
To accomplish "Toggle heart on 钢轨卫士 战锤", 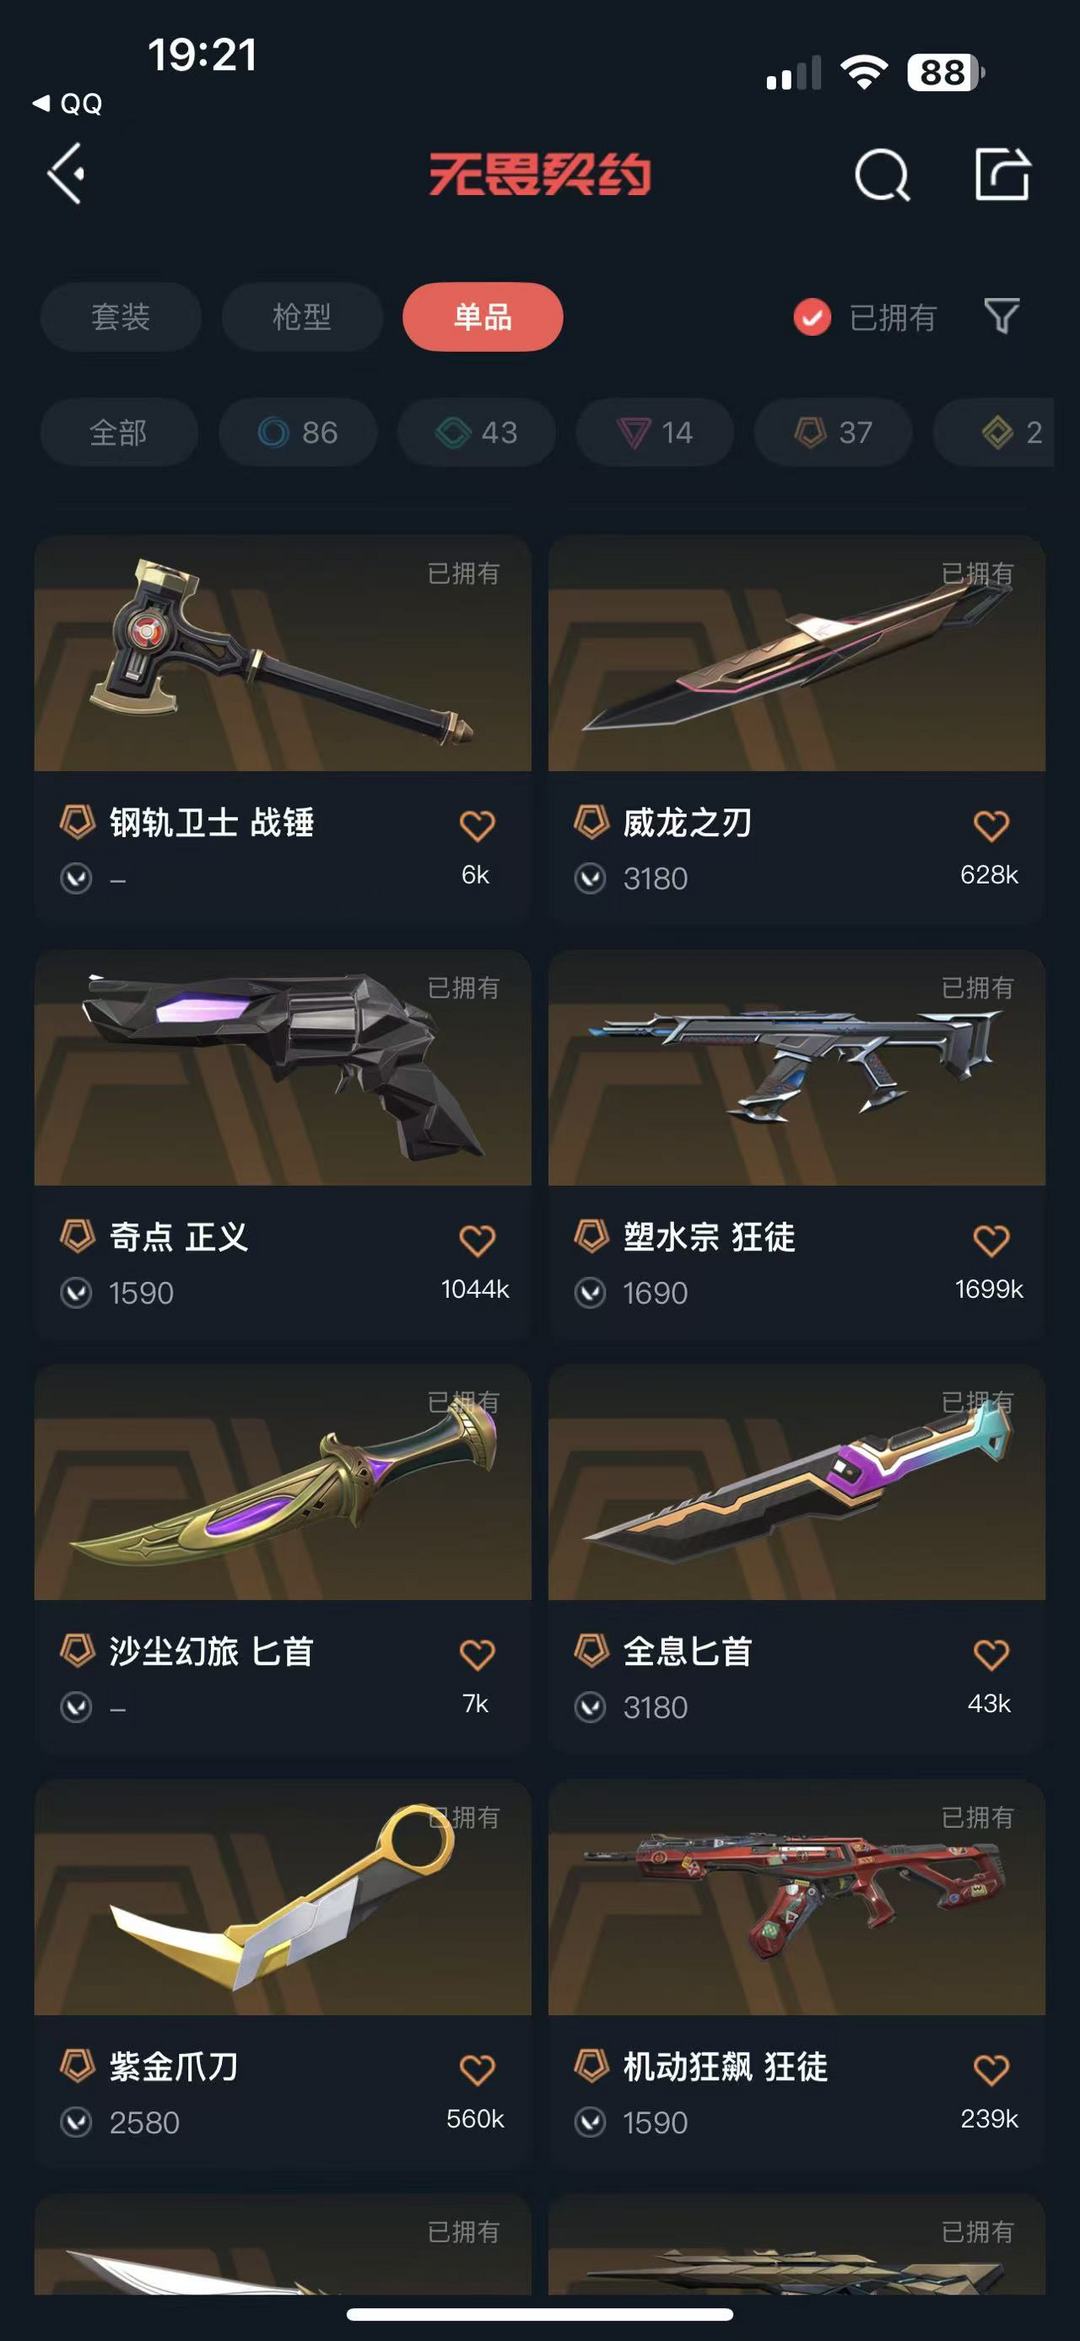I will coord(477,825).
